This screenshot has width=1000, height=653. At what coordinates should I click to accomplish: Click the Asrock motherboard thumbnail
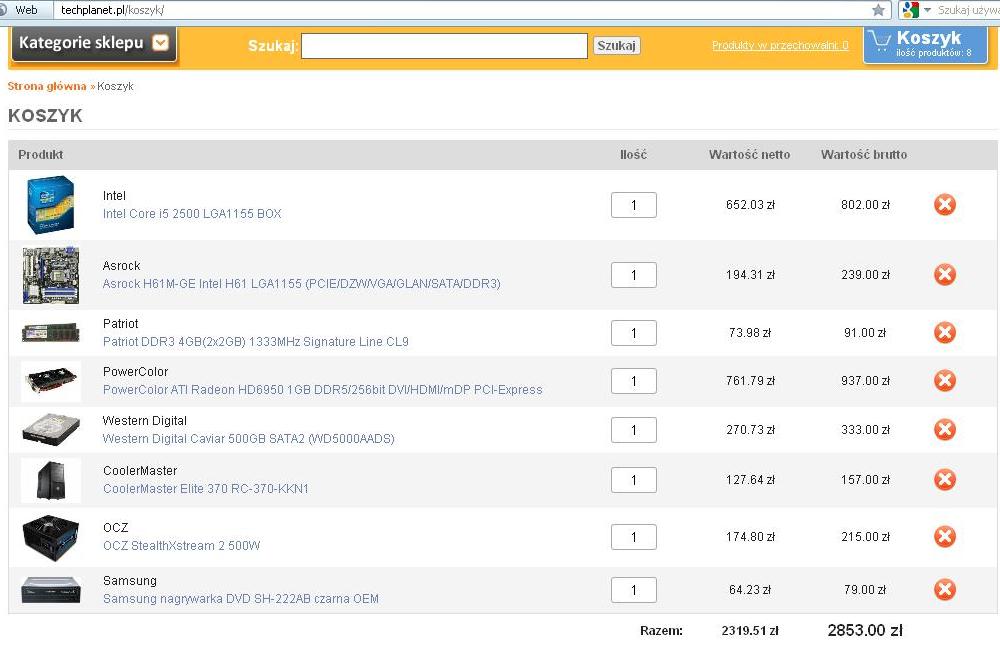tap(51, 275)
